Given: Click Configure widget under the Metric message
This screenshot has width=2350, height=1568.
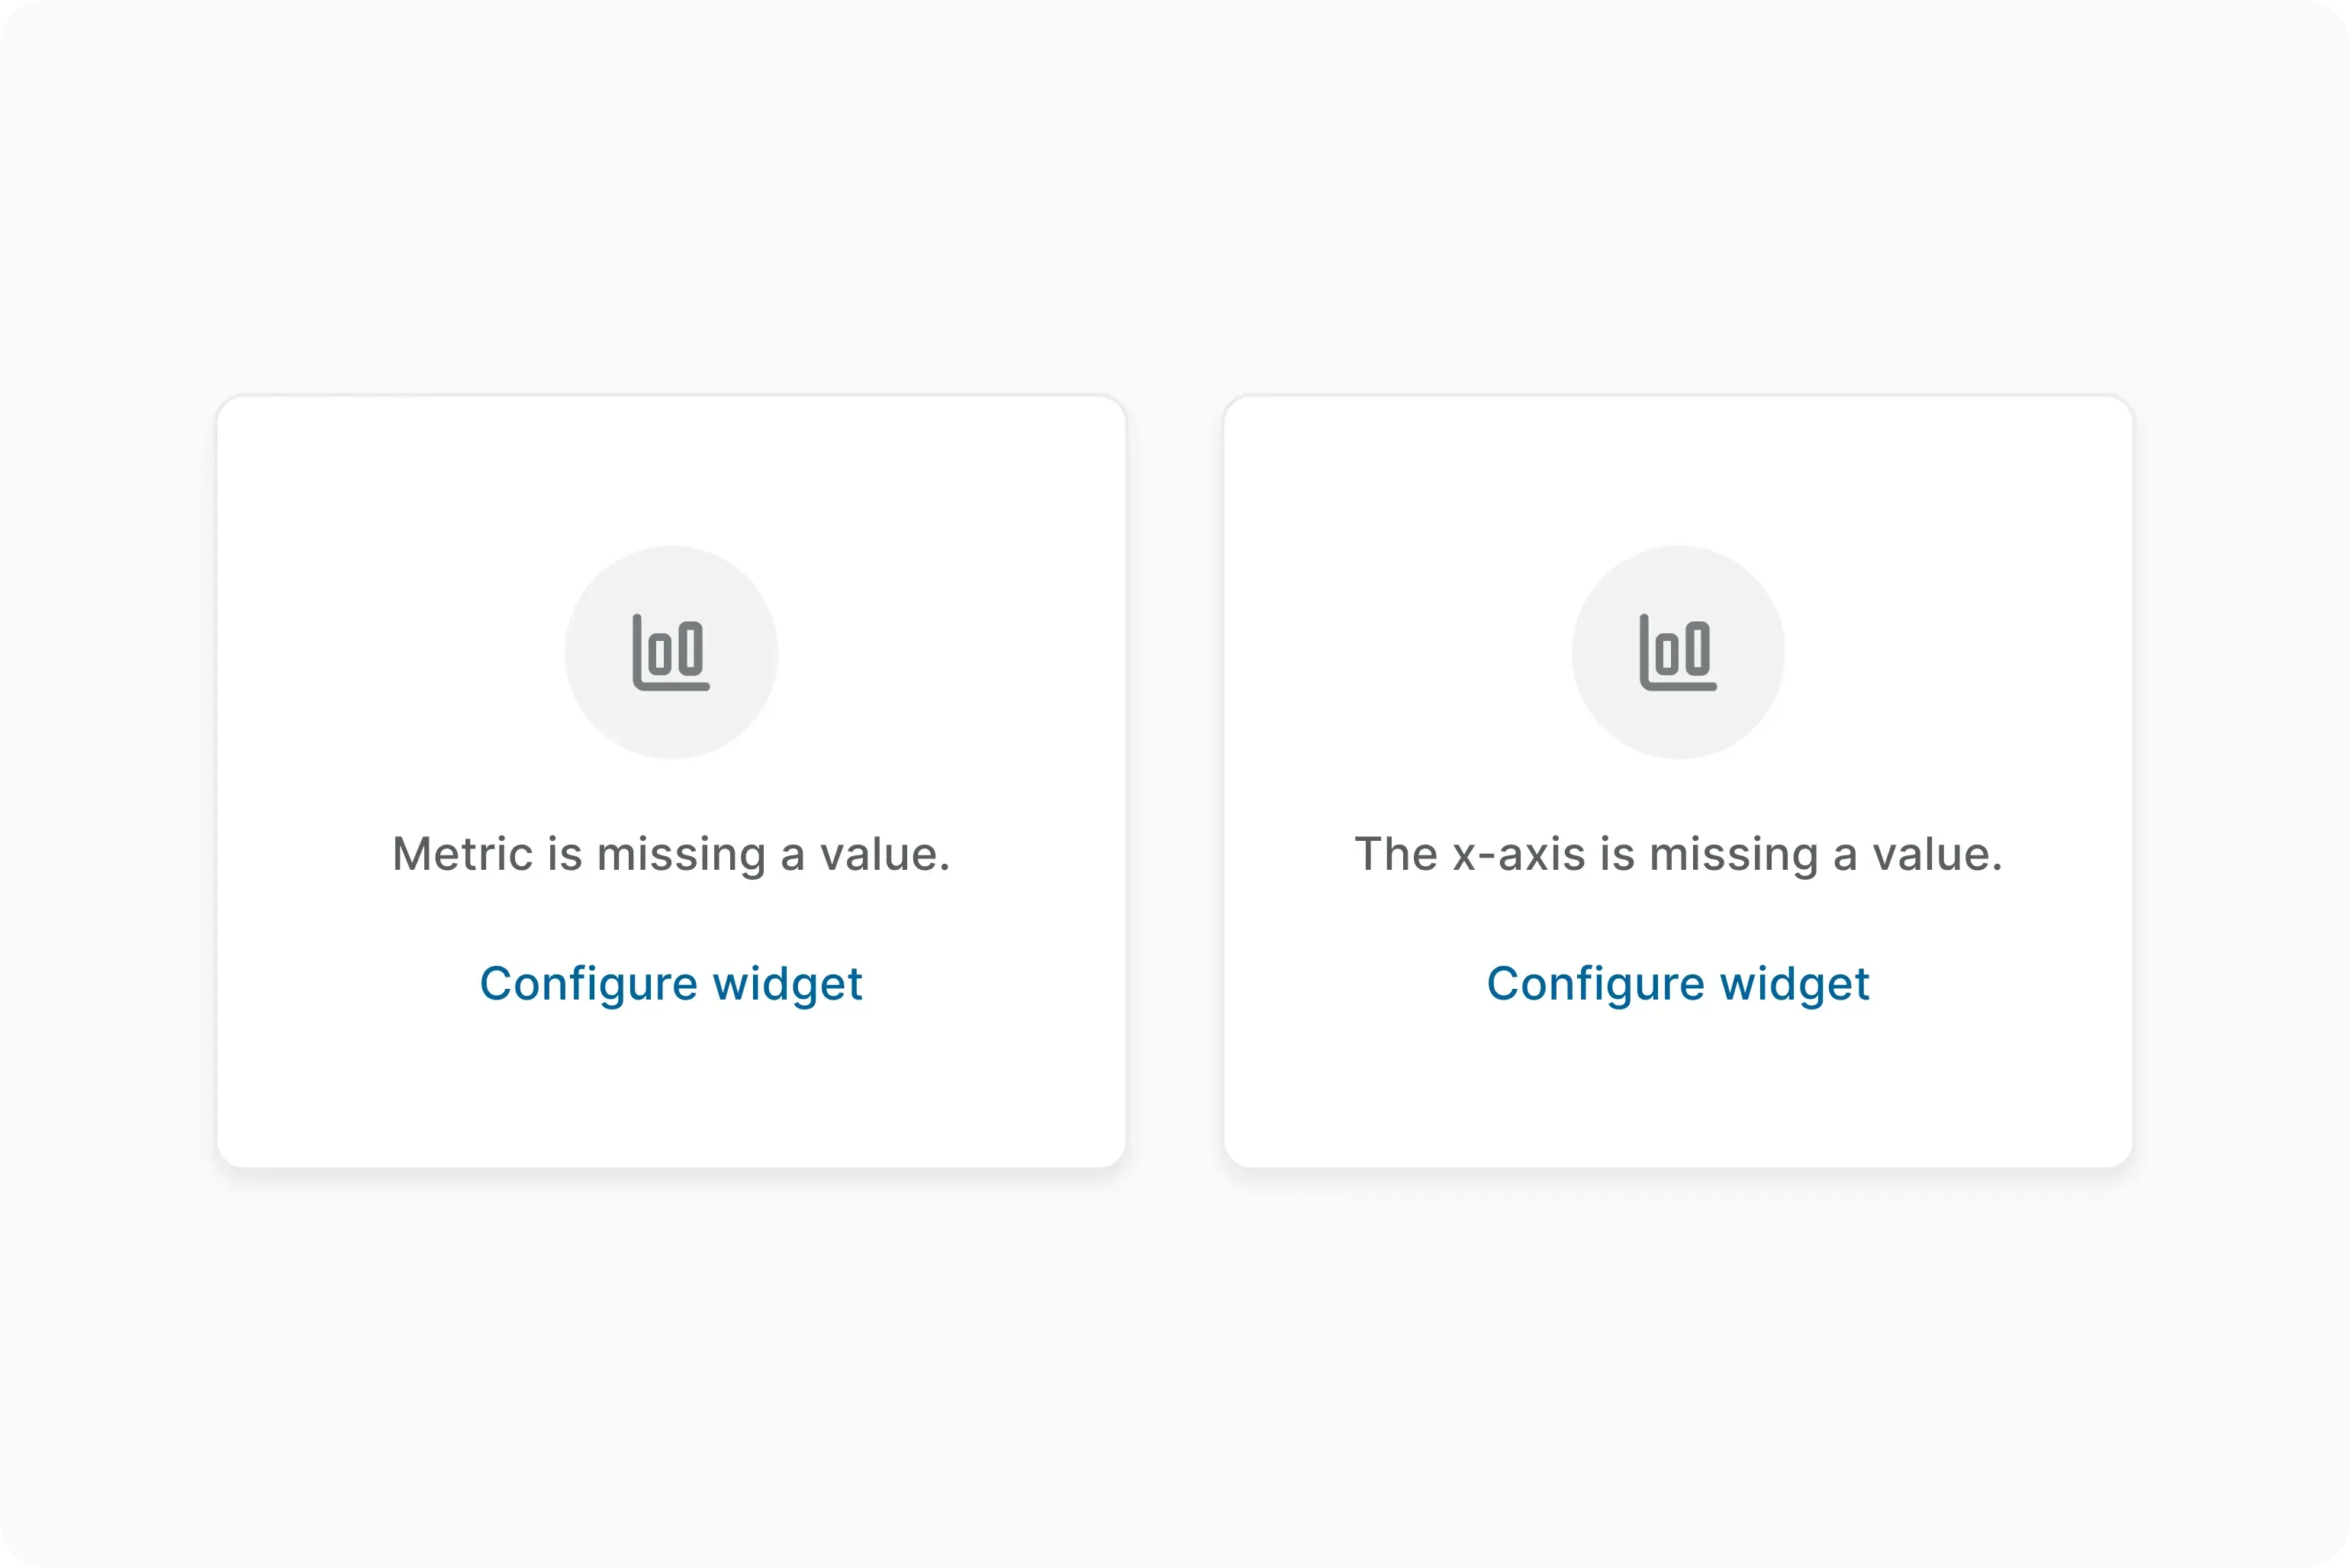Looking at the screenshot, I should point(672,983).
